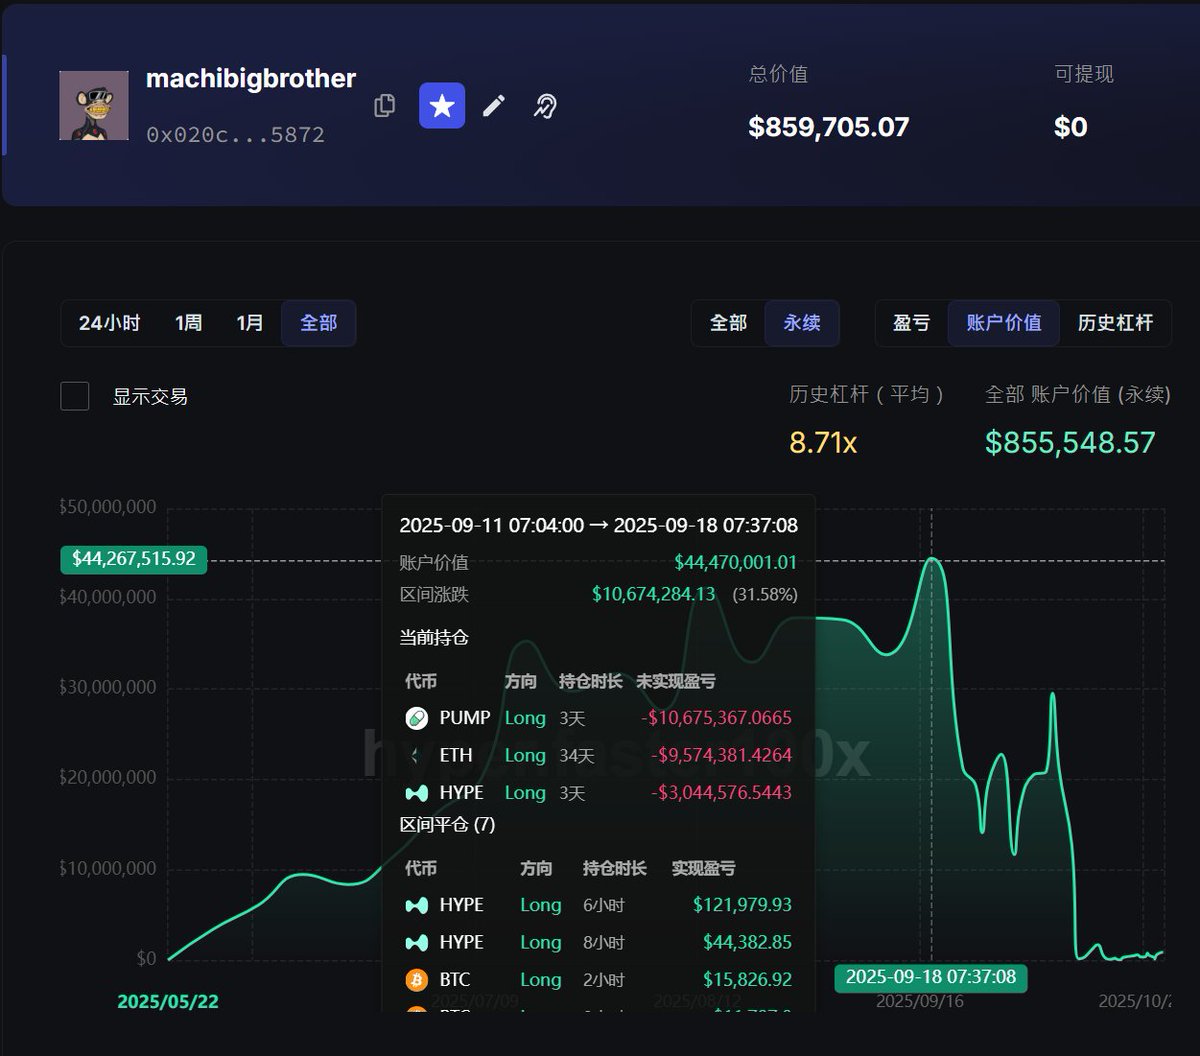Click the HYPE icon in current holdings
The image size is (1200, 1056).
pos(417,793)
